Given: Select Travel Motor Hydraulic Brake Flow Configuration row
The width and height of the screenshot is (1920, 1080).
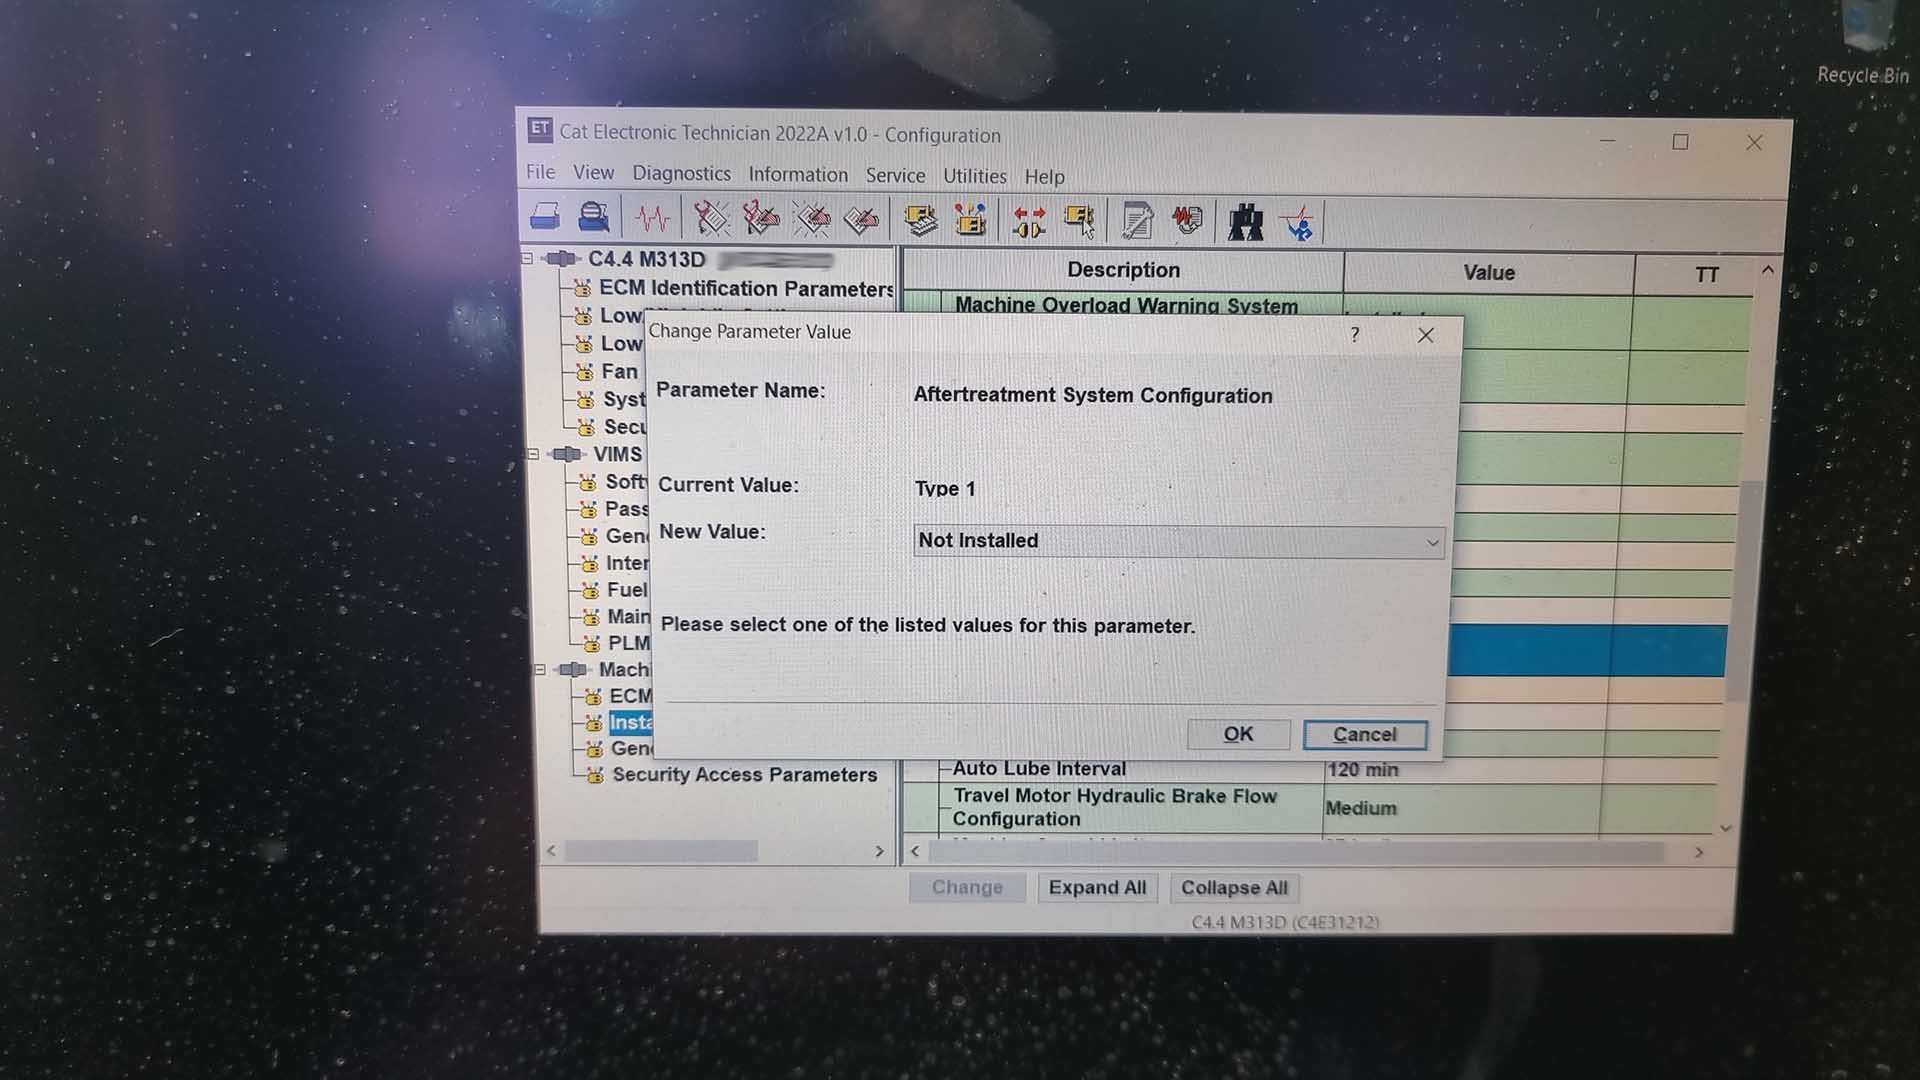Looking at the screenshot, I should point(1114,807).
